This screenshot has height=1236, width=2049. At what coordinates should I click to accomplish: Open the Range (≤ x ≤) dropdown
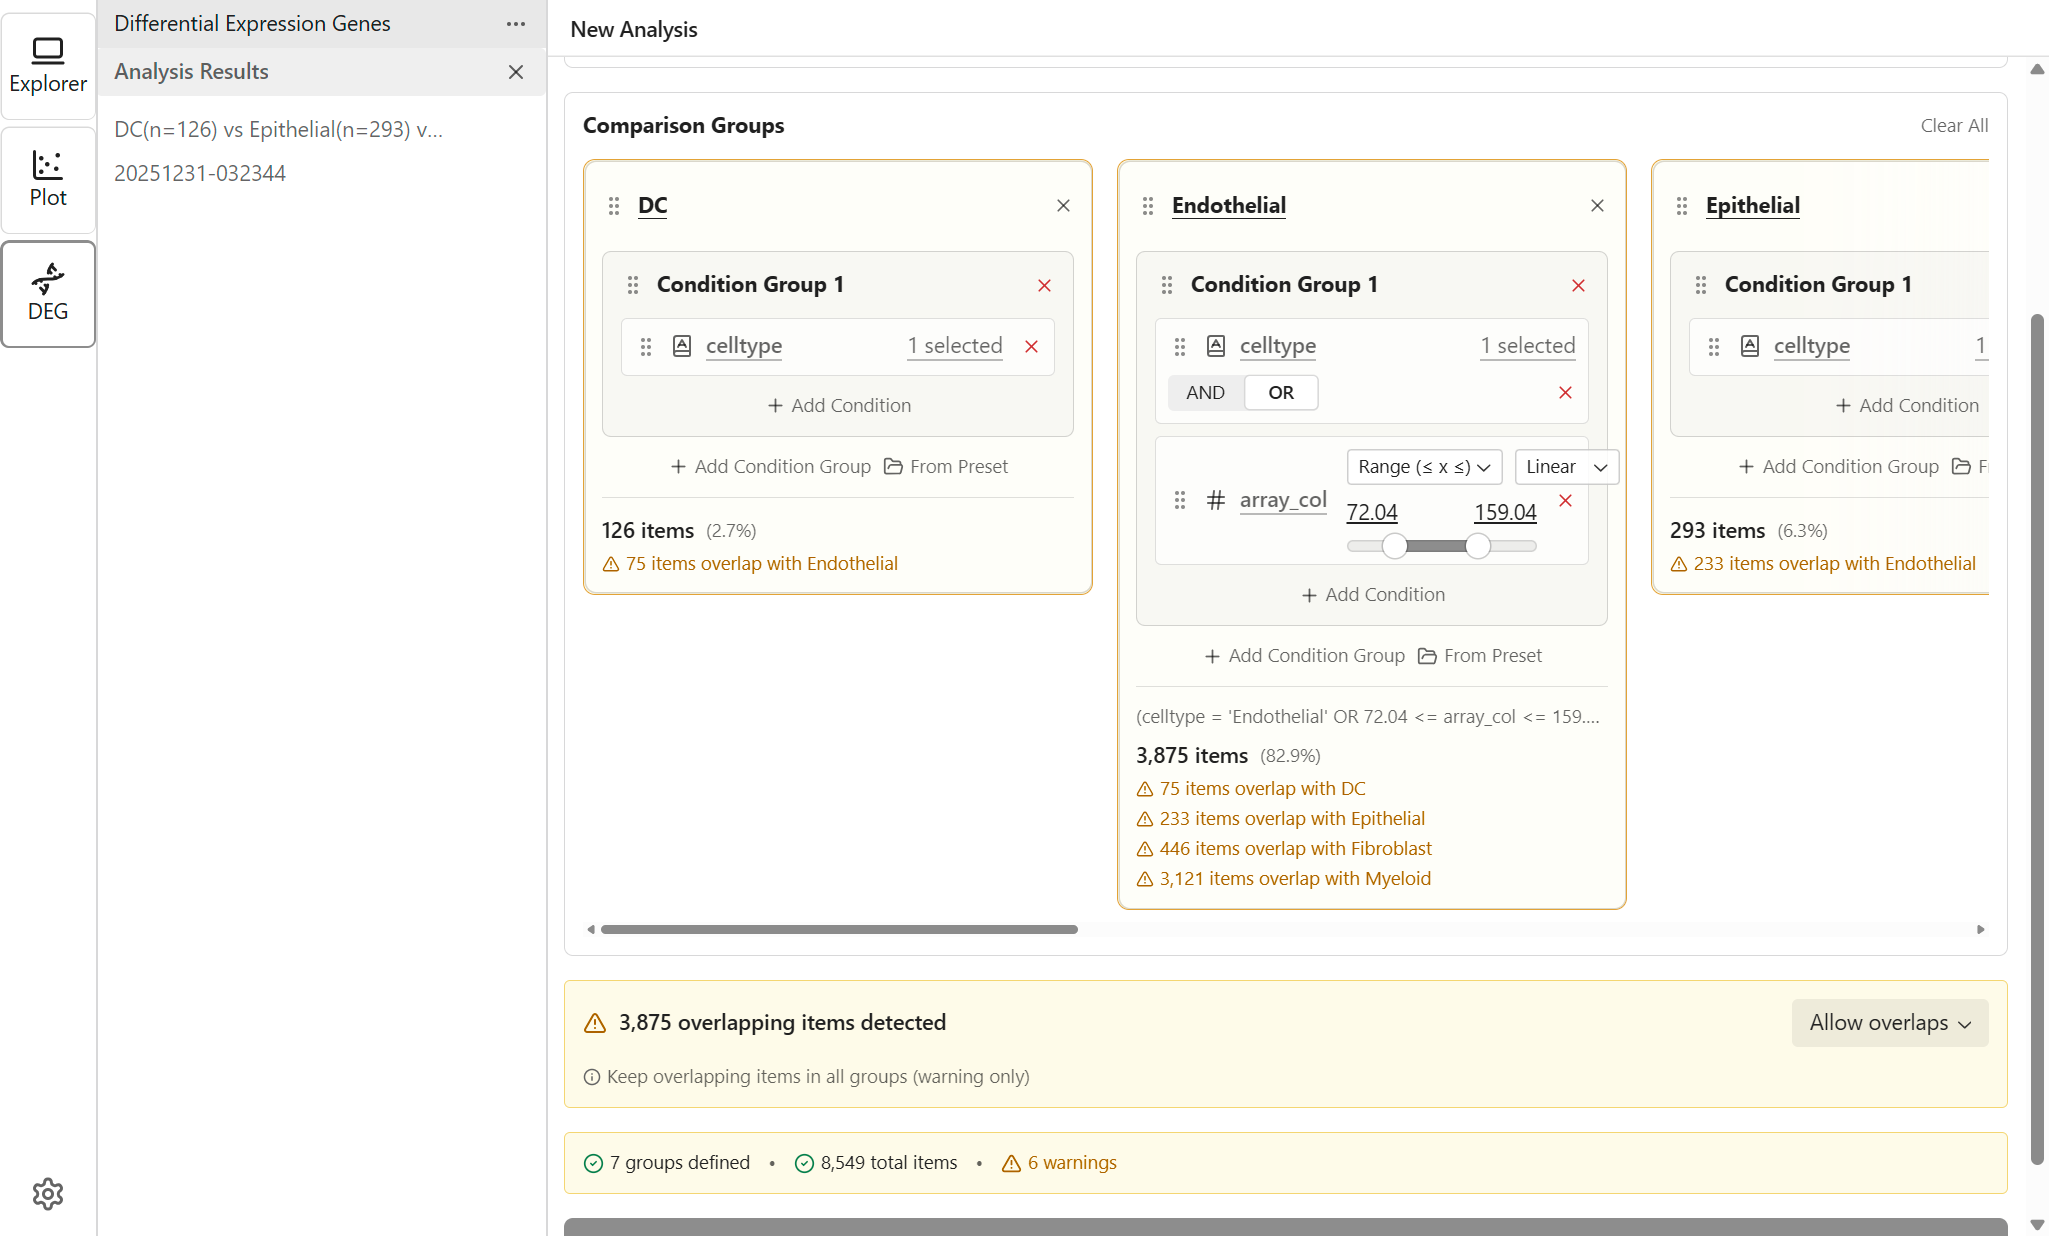(x=1423, y=467)
